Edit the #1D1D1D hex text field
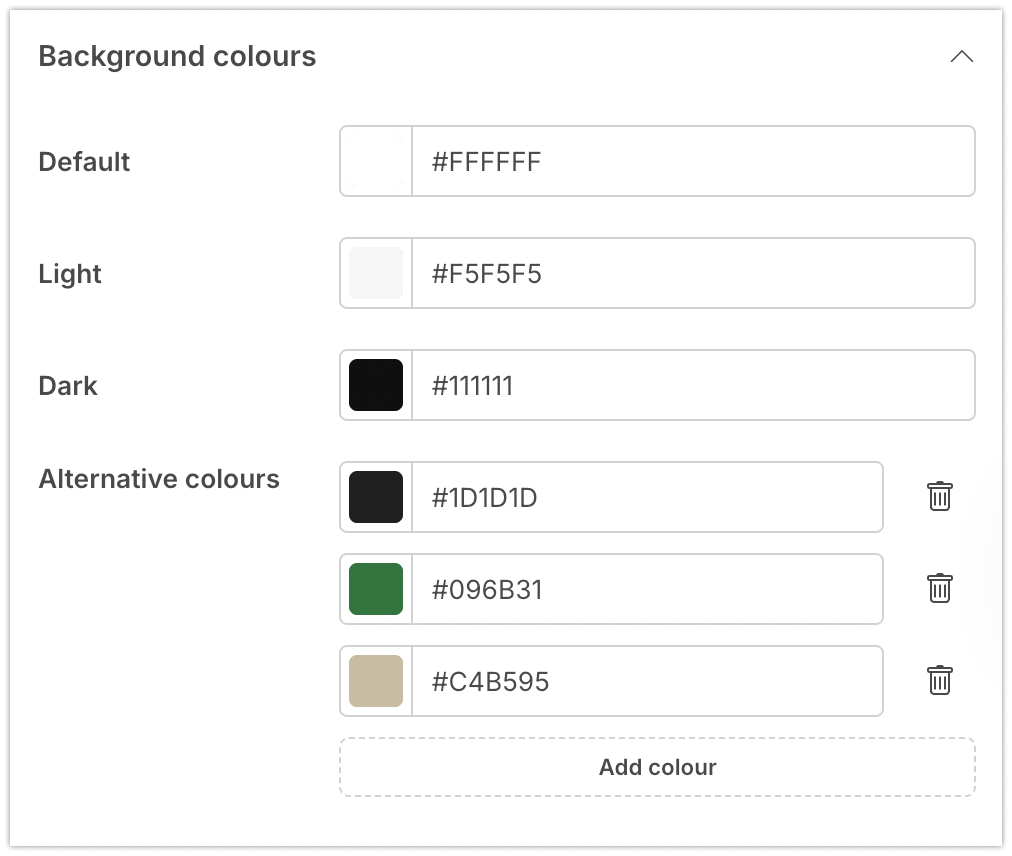The image size is (1012, 856). [646, 497]
